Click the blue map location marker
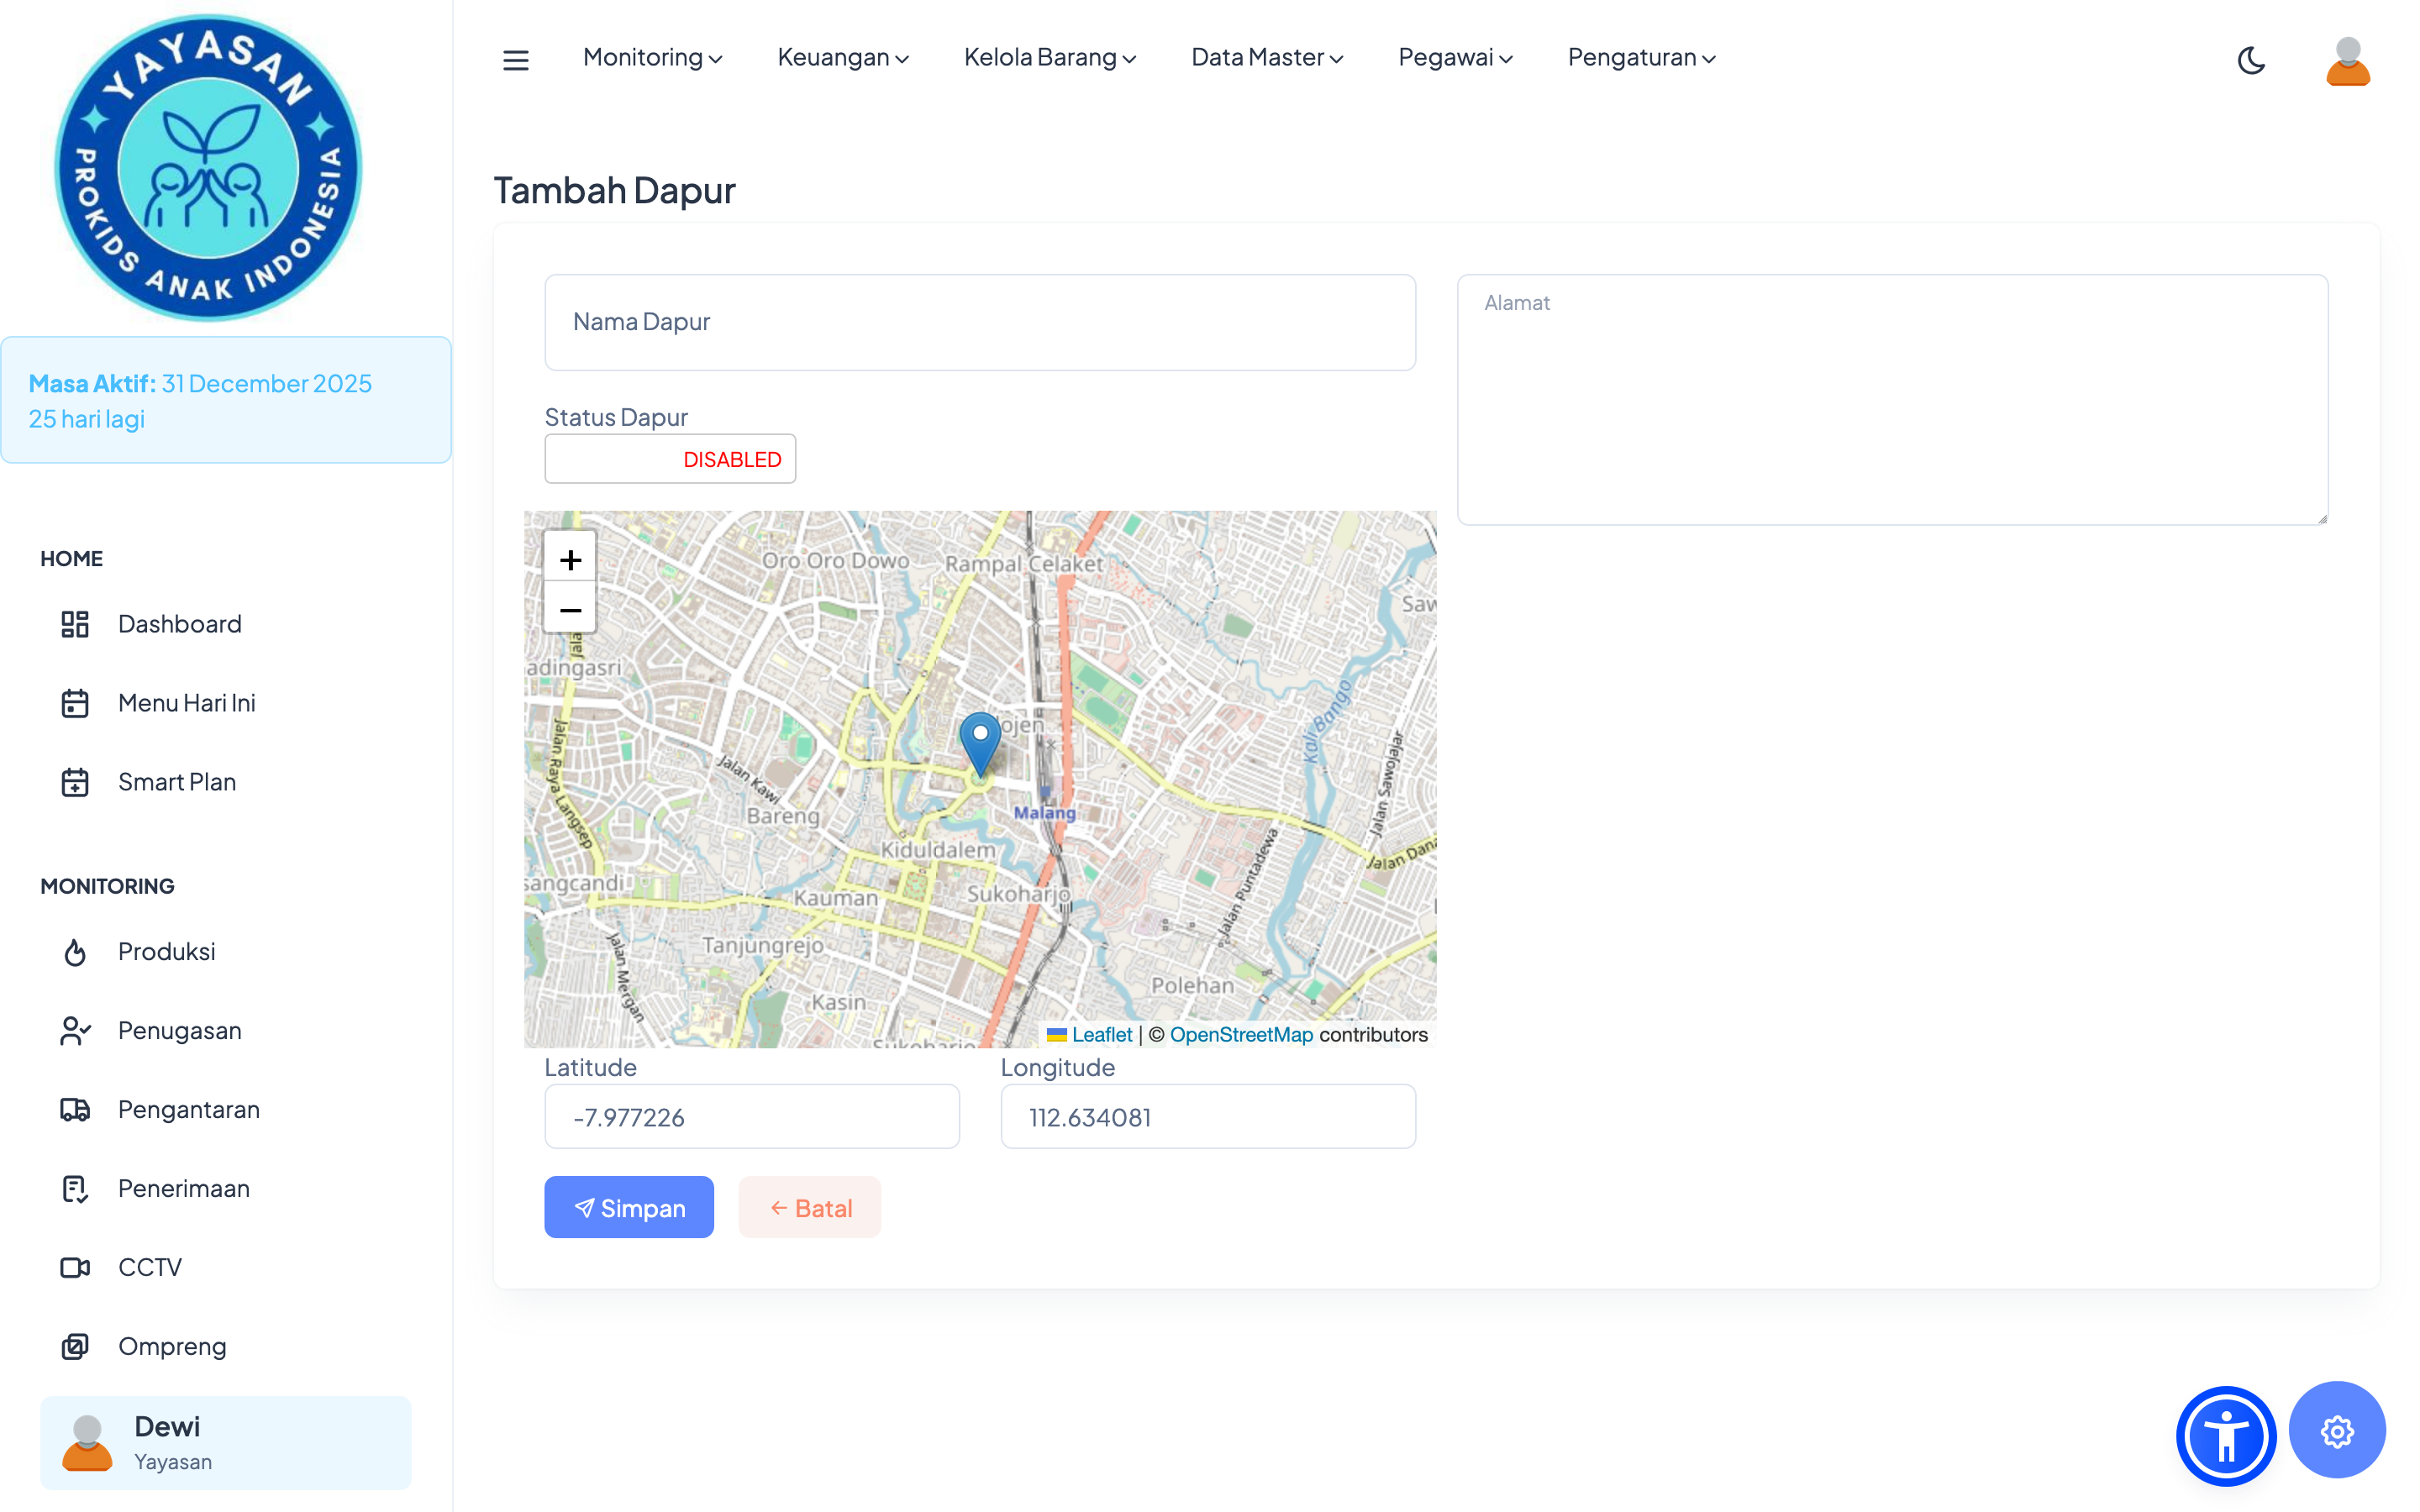 click(980, 742)
